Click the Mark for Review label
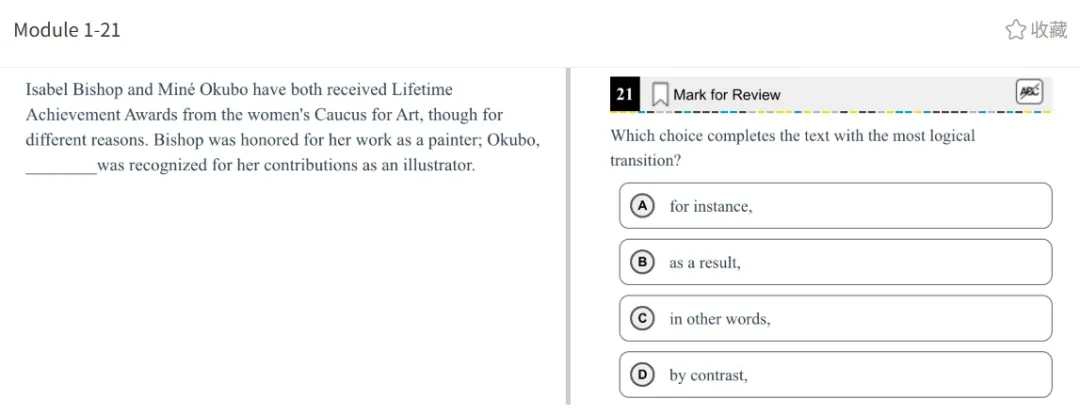The image size is (1080, 415). pos(727,95)
